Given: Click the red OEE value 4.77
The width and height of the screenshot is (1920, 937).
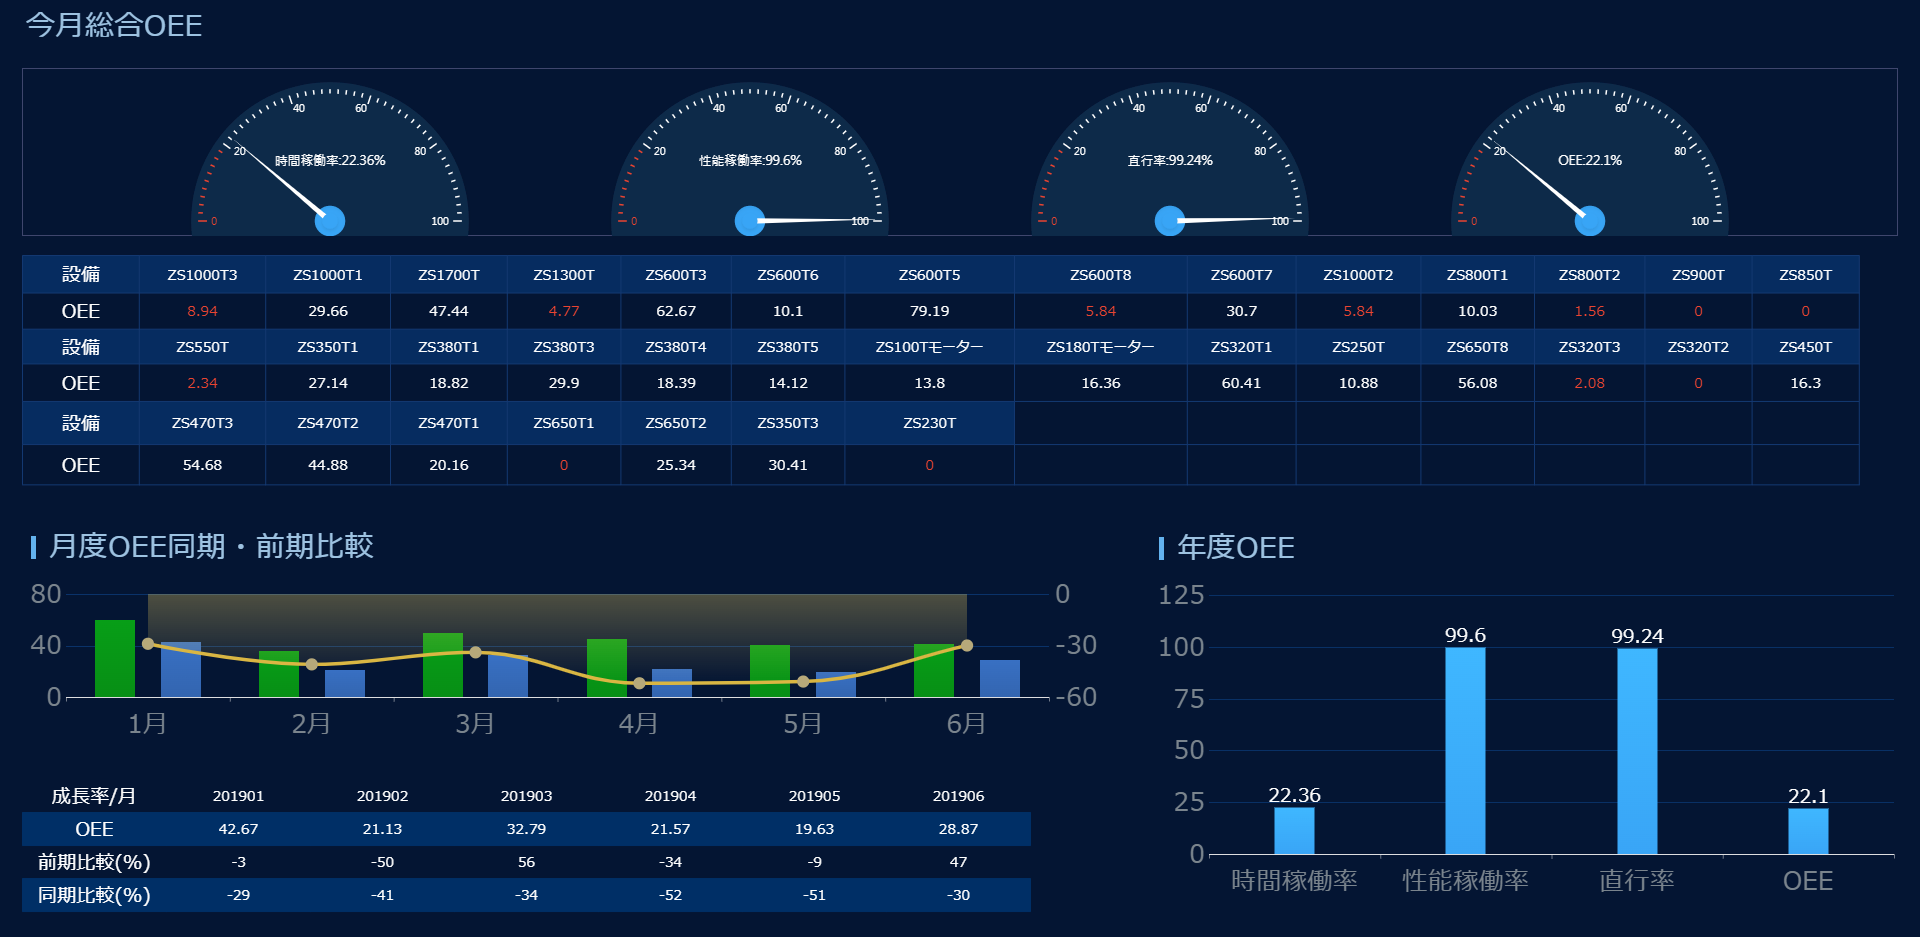Looking at the screenshot, I should 564,311.
